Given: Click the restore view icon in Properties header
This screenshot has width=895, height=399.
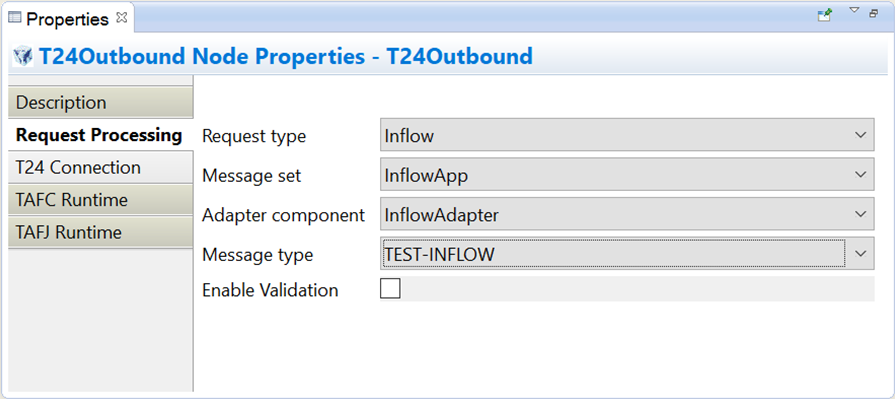Looking at the screenshot, I should click(x=873, y=14).
